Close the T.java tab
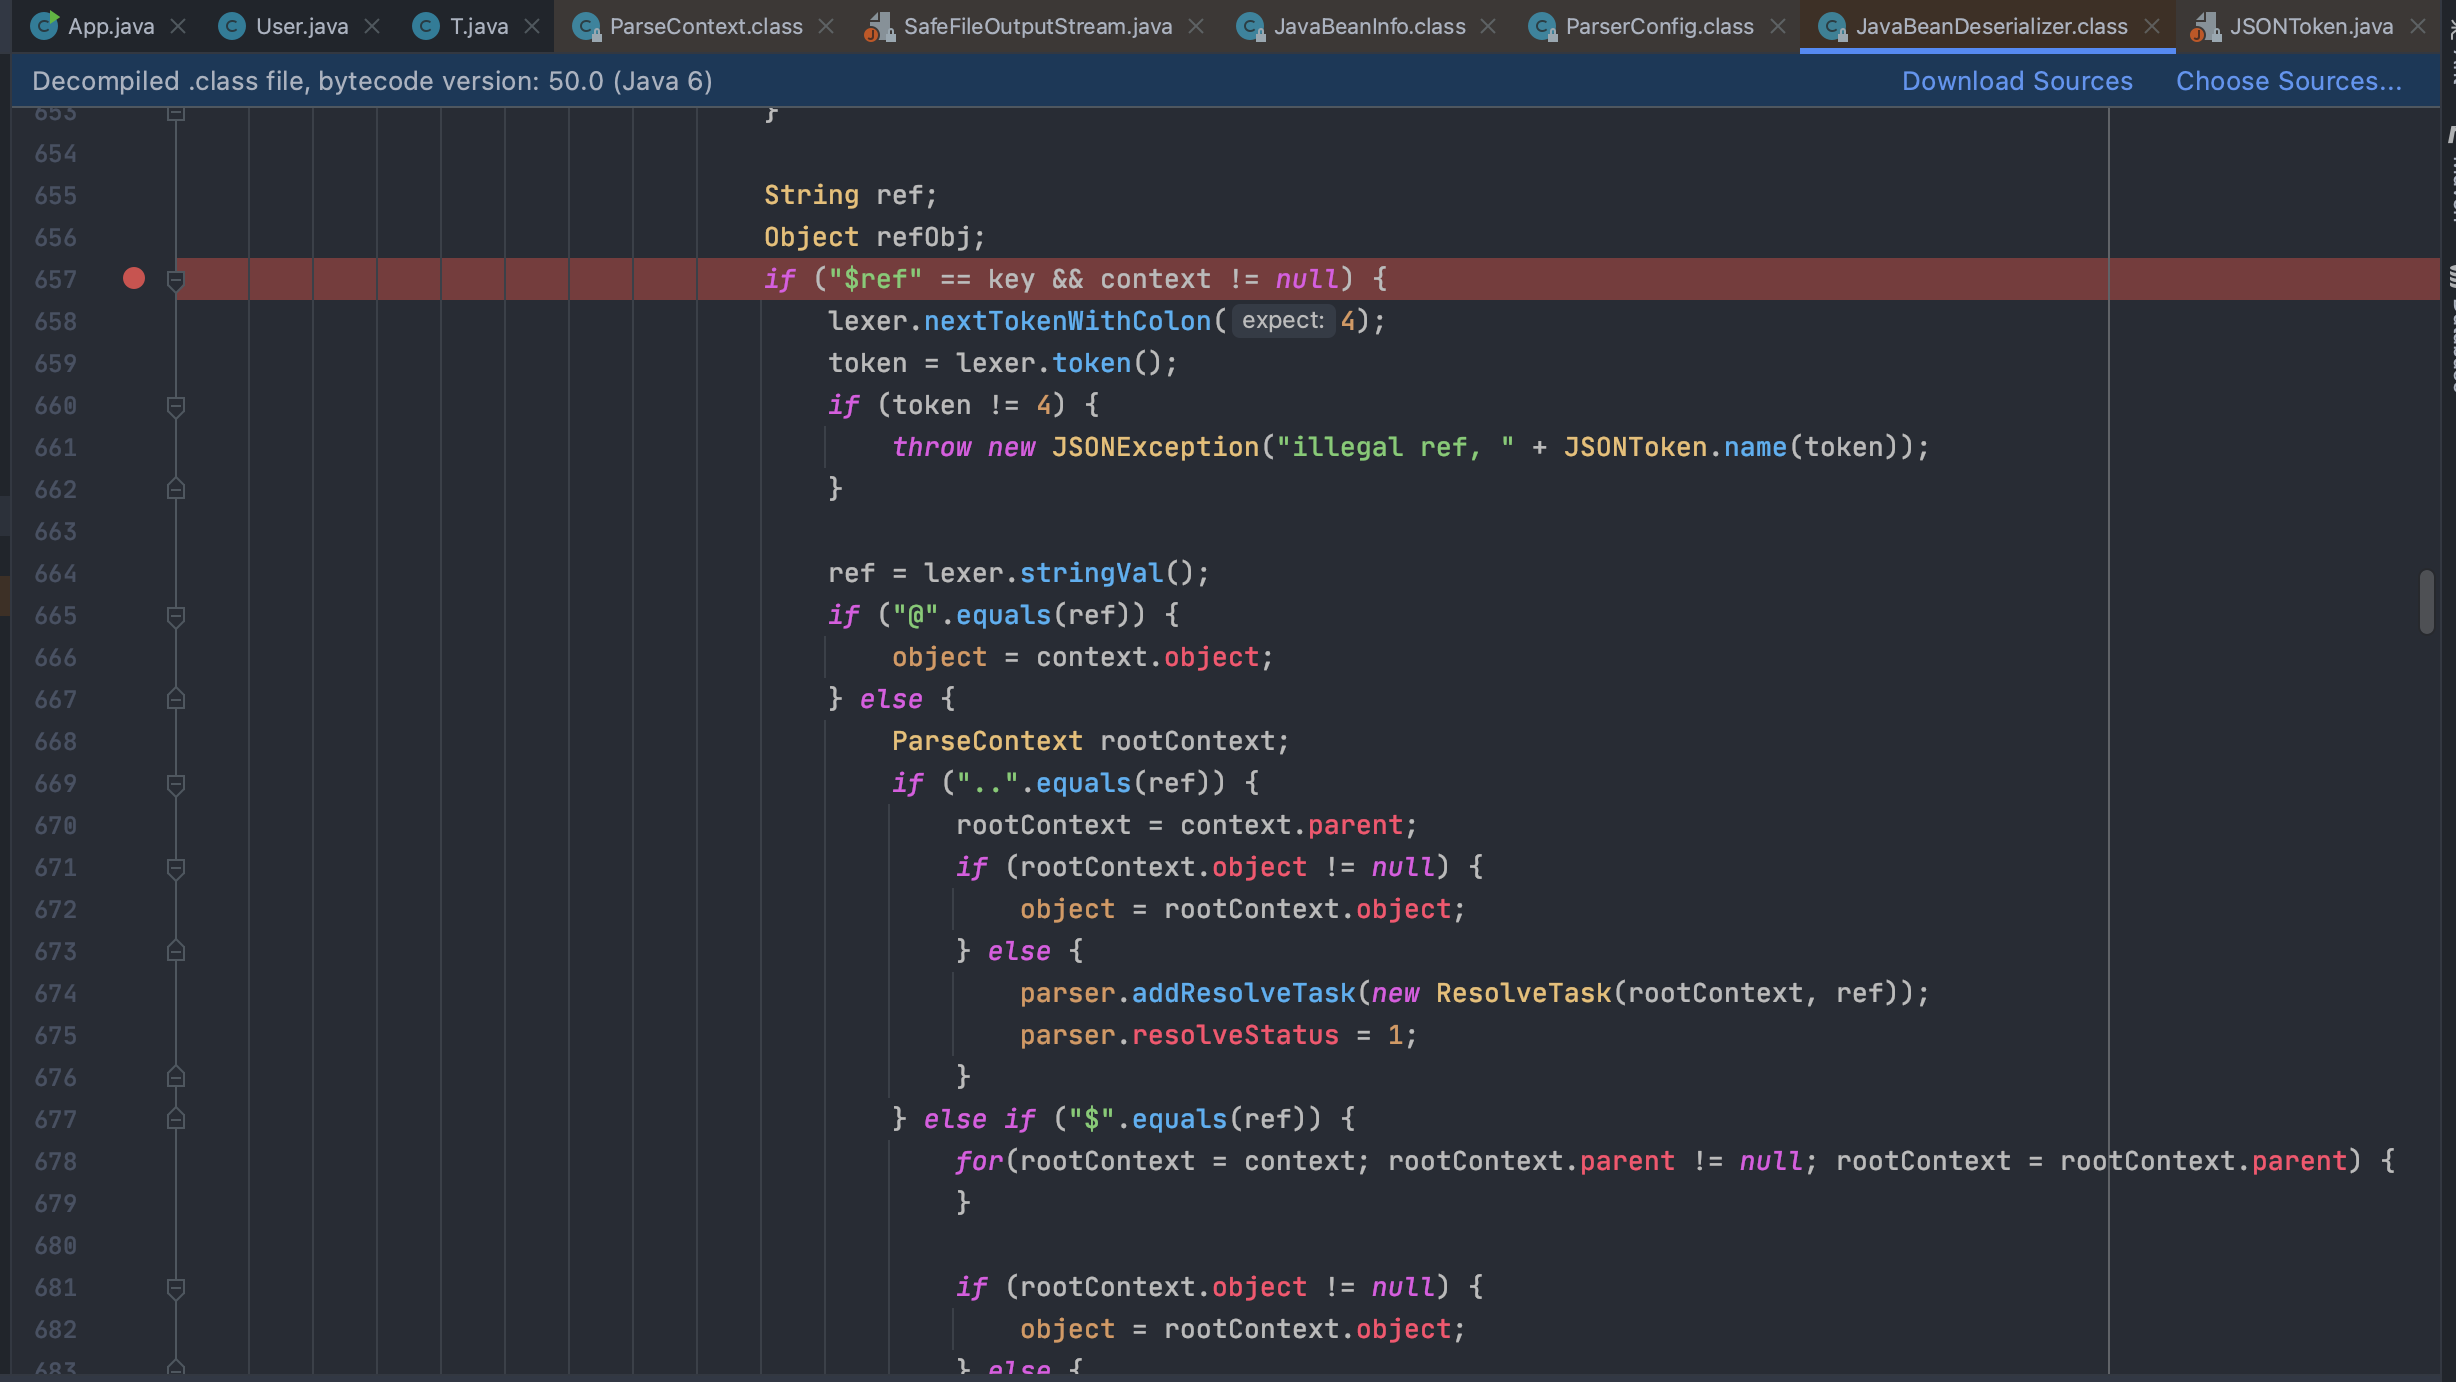Viewport: 2456px width, 1382px height. pyautogui.click(x=532, y=27)
